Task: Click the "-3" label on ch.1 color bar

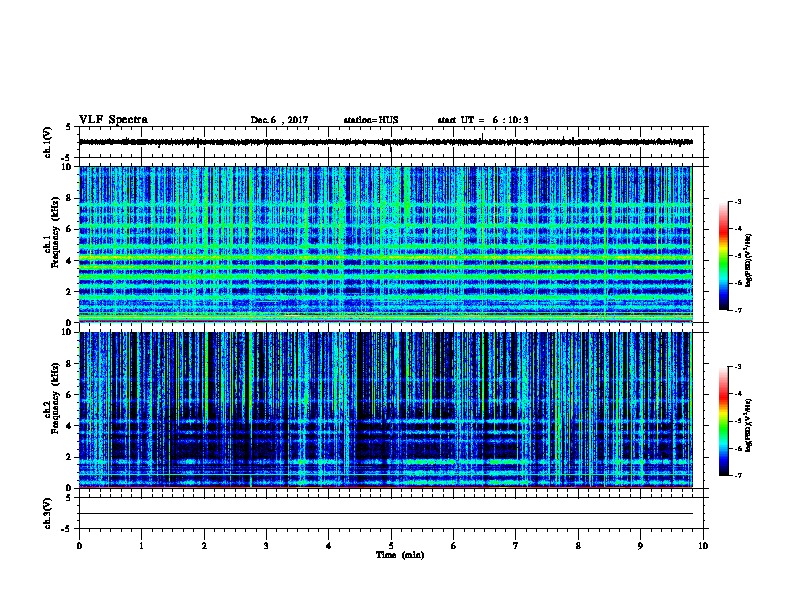Action: 737,201
